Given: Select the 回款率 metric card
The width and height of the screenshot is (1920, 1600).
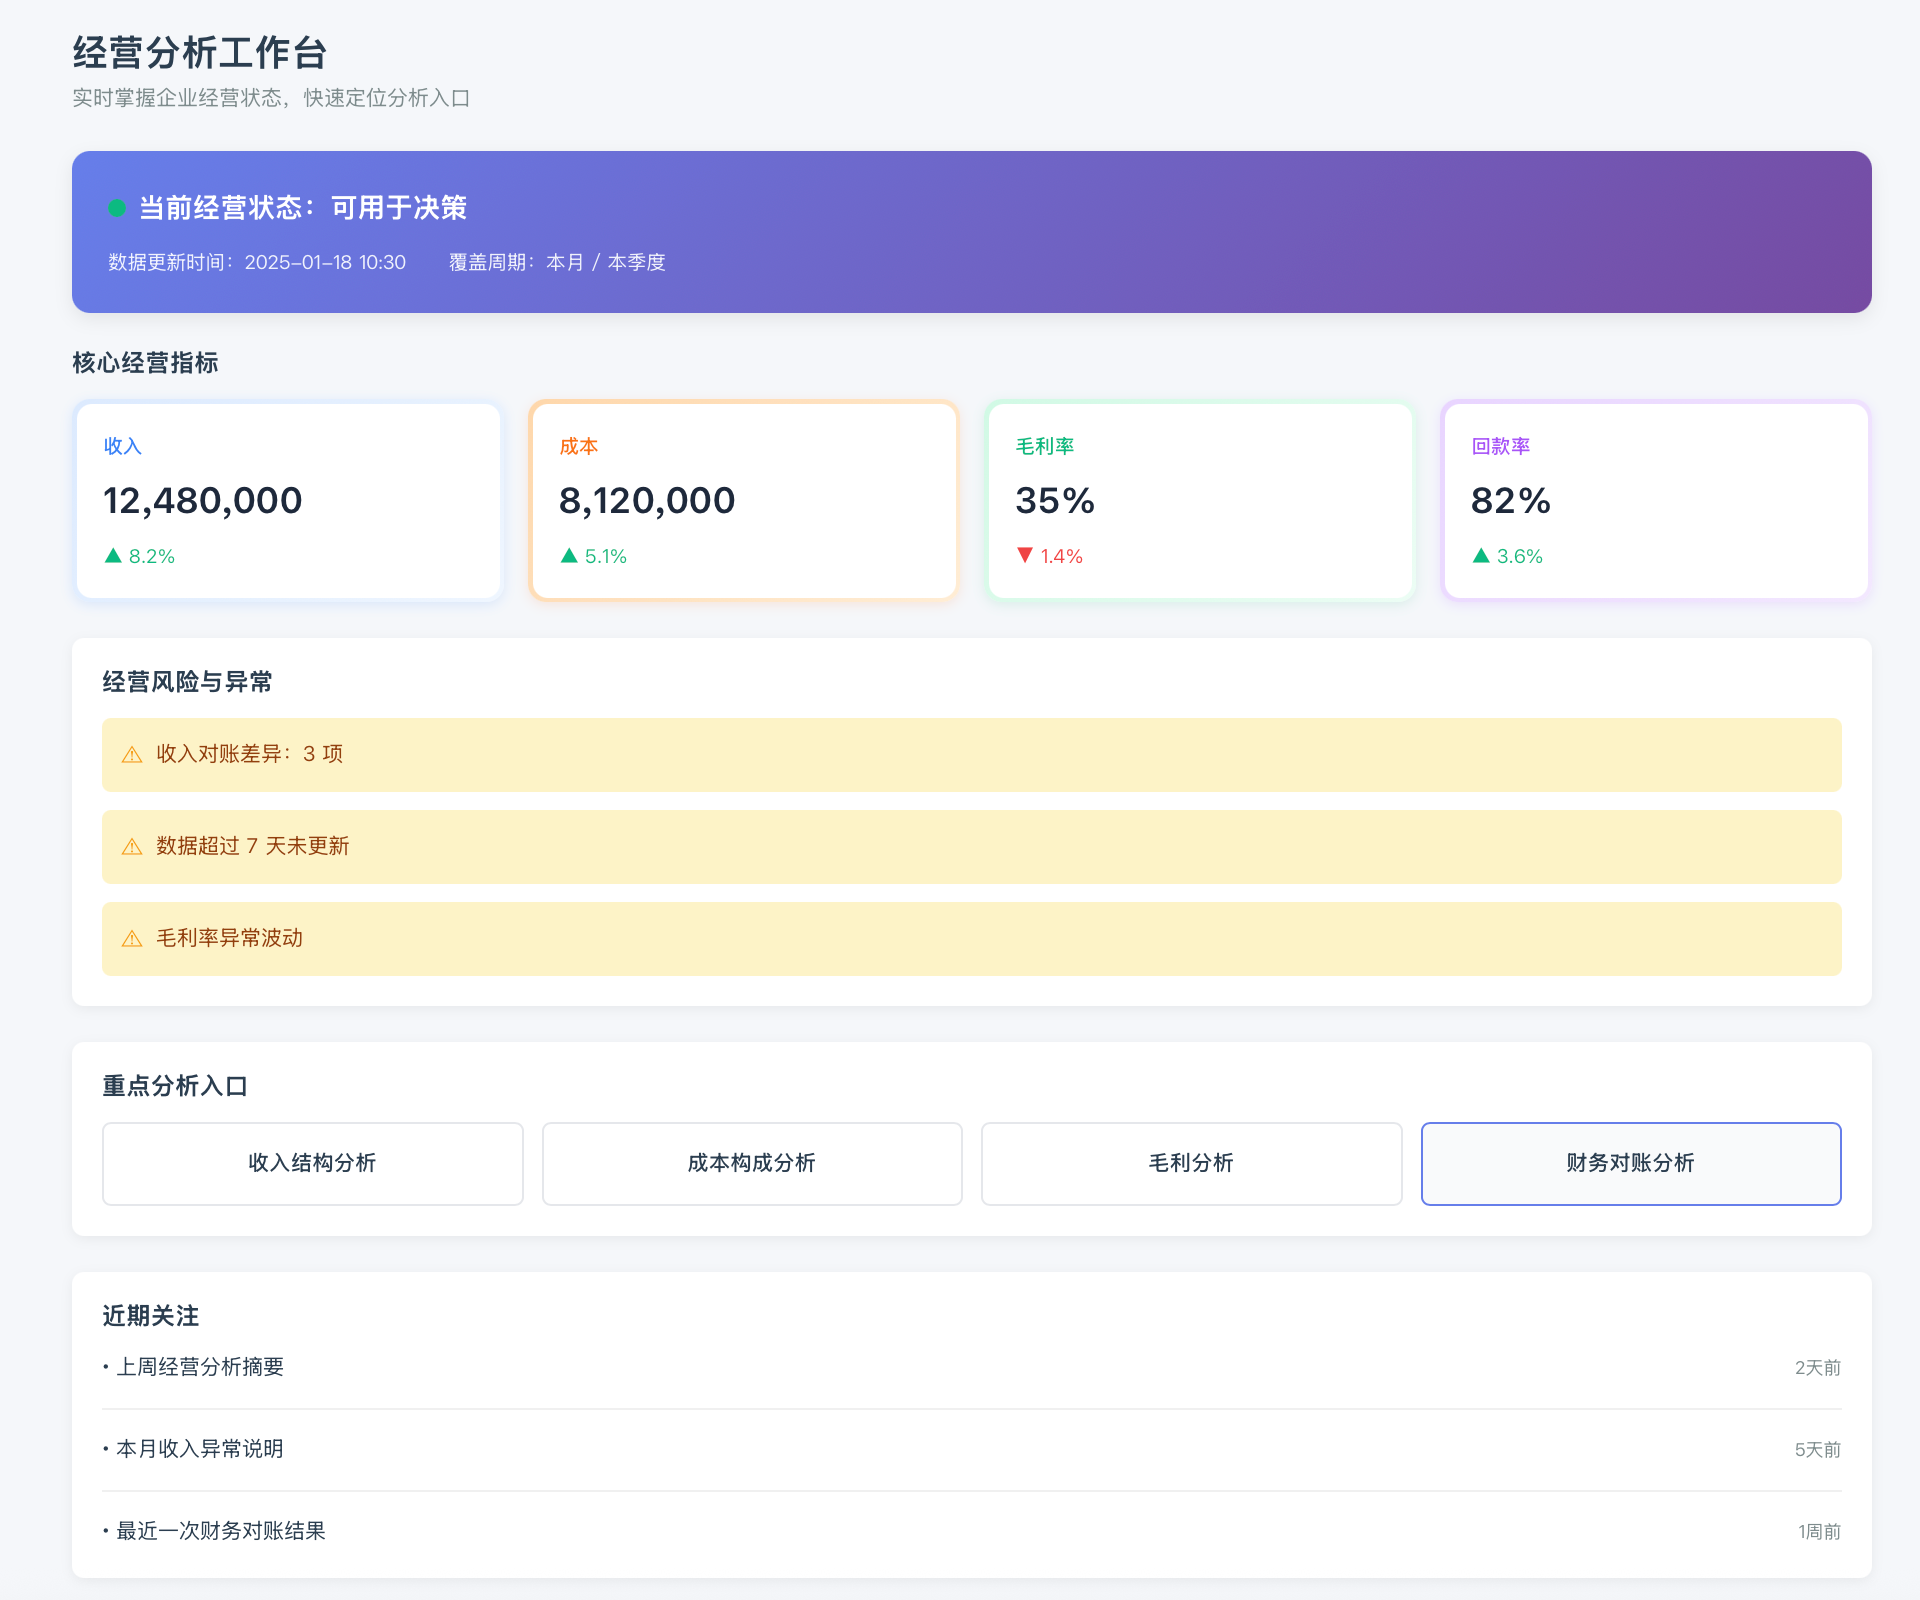Looking at the screenshot, I should [1655, 501].
